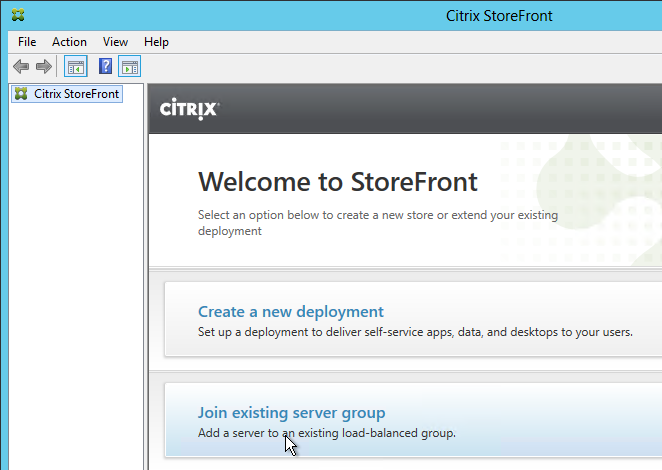Choose Create a new deployment
This screenshot has height=470, width=662.
point(290,312)
